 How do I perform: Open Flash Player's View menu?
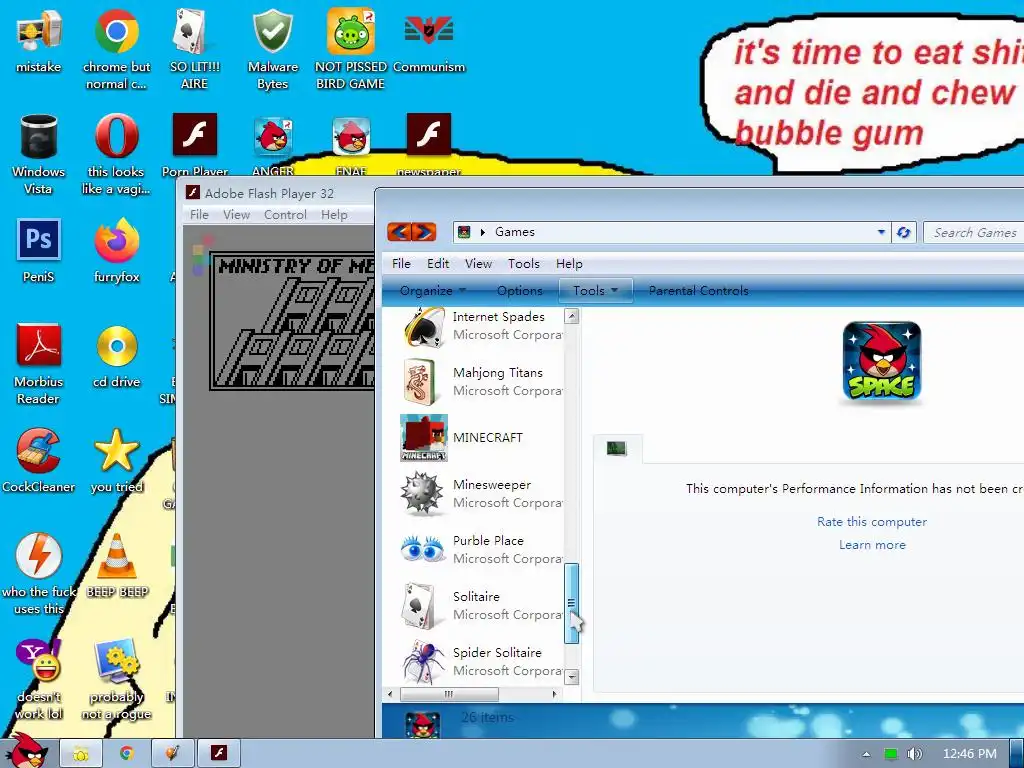click(236, 215)
